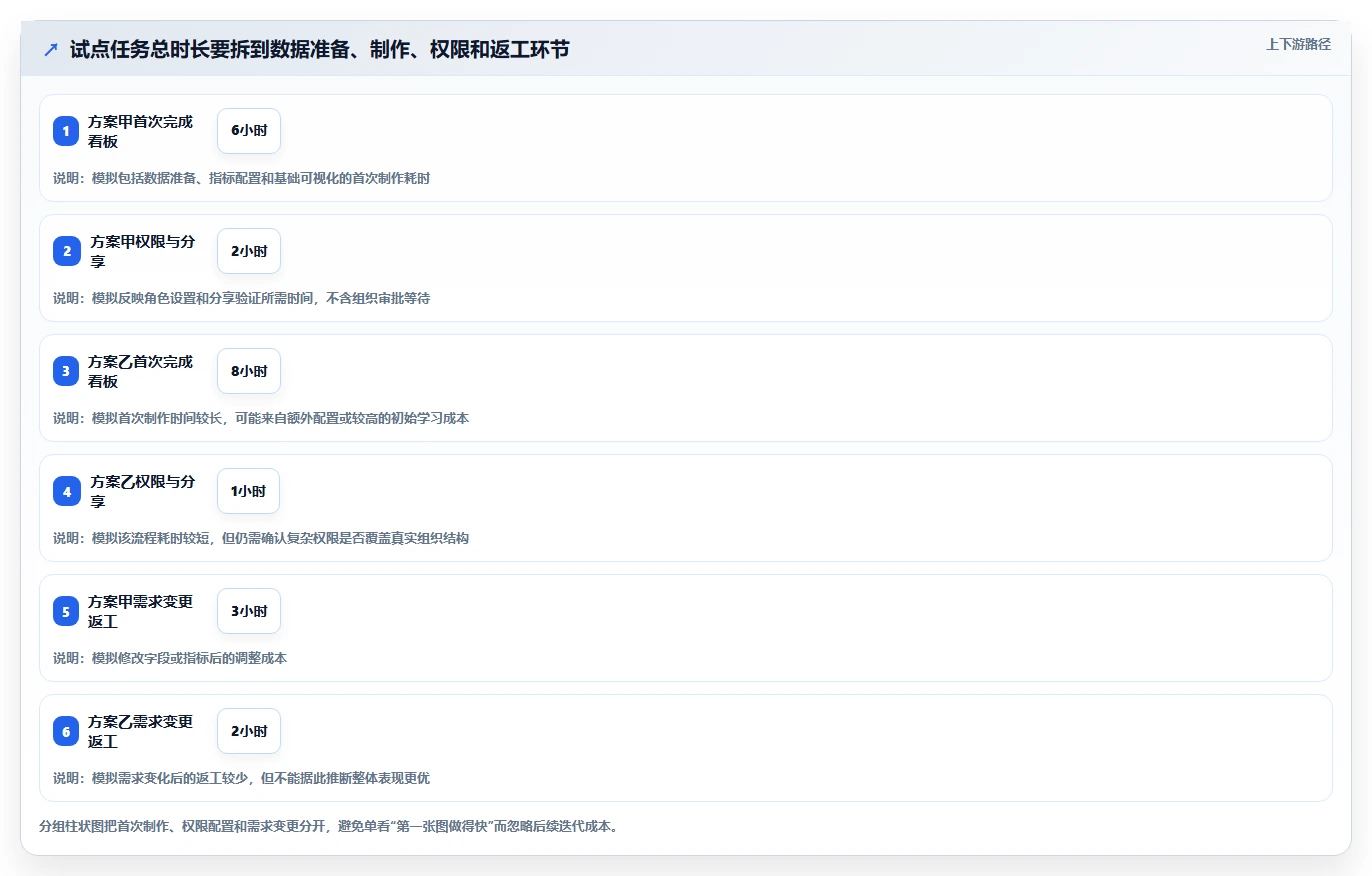This screenshot has width=1372, height=876.
Task: Click the 2小时 chip for 方案甲权限与分享
Action: click(x=249, y=251)
